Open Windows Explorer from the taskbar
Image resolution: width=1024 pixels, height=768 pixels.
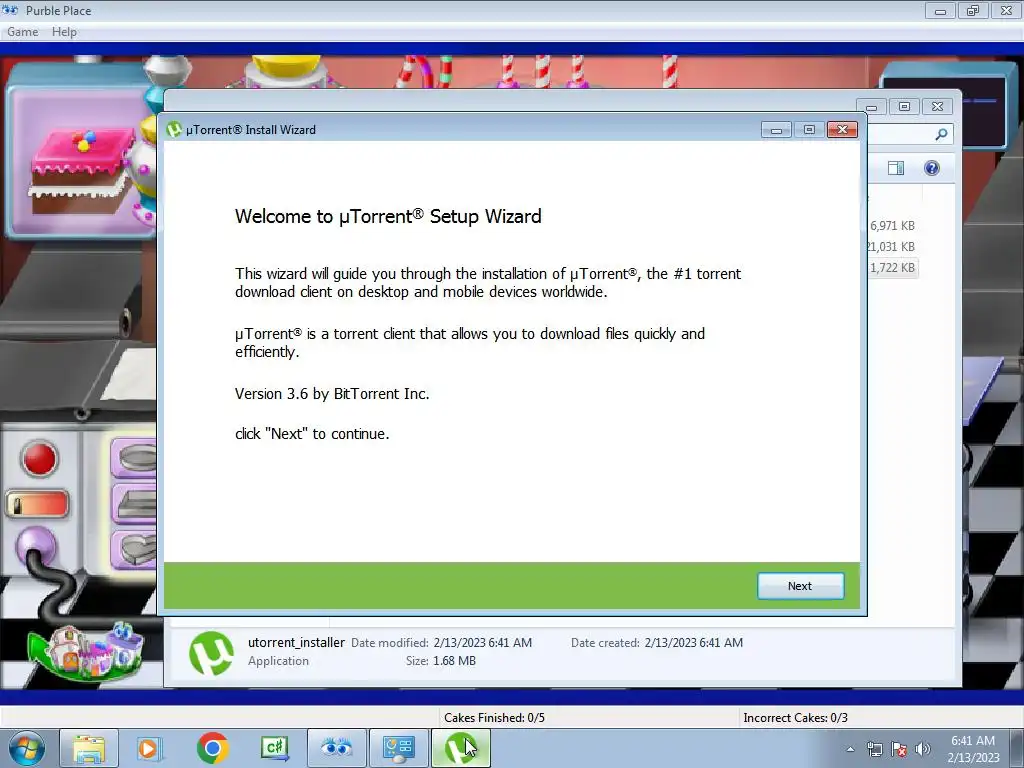(89, 748)
